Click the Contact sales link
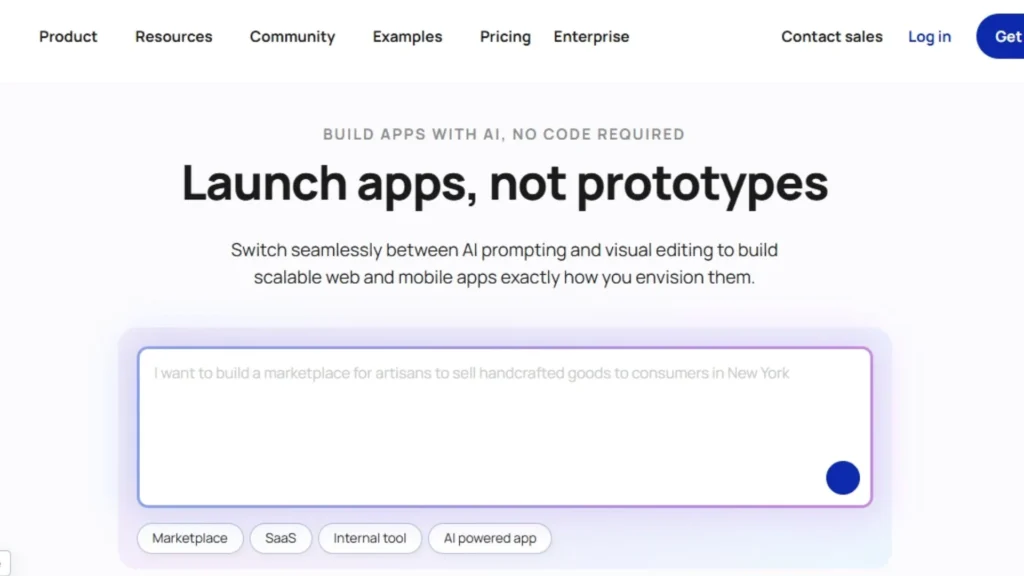This screenshot has height=576, width=1024. (x=831, y=37)
